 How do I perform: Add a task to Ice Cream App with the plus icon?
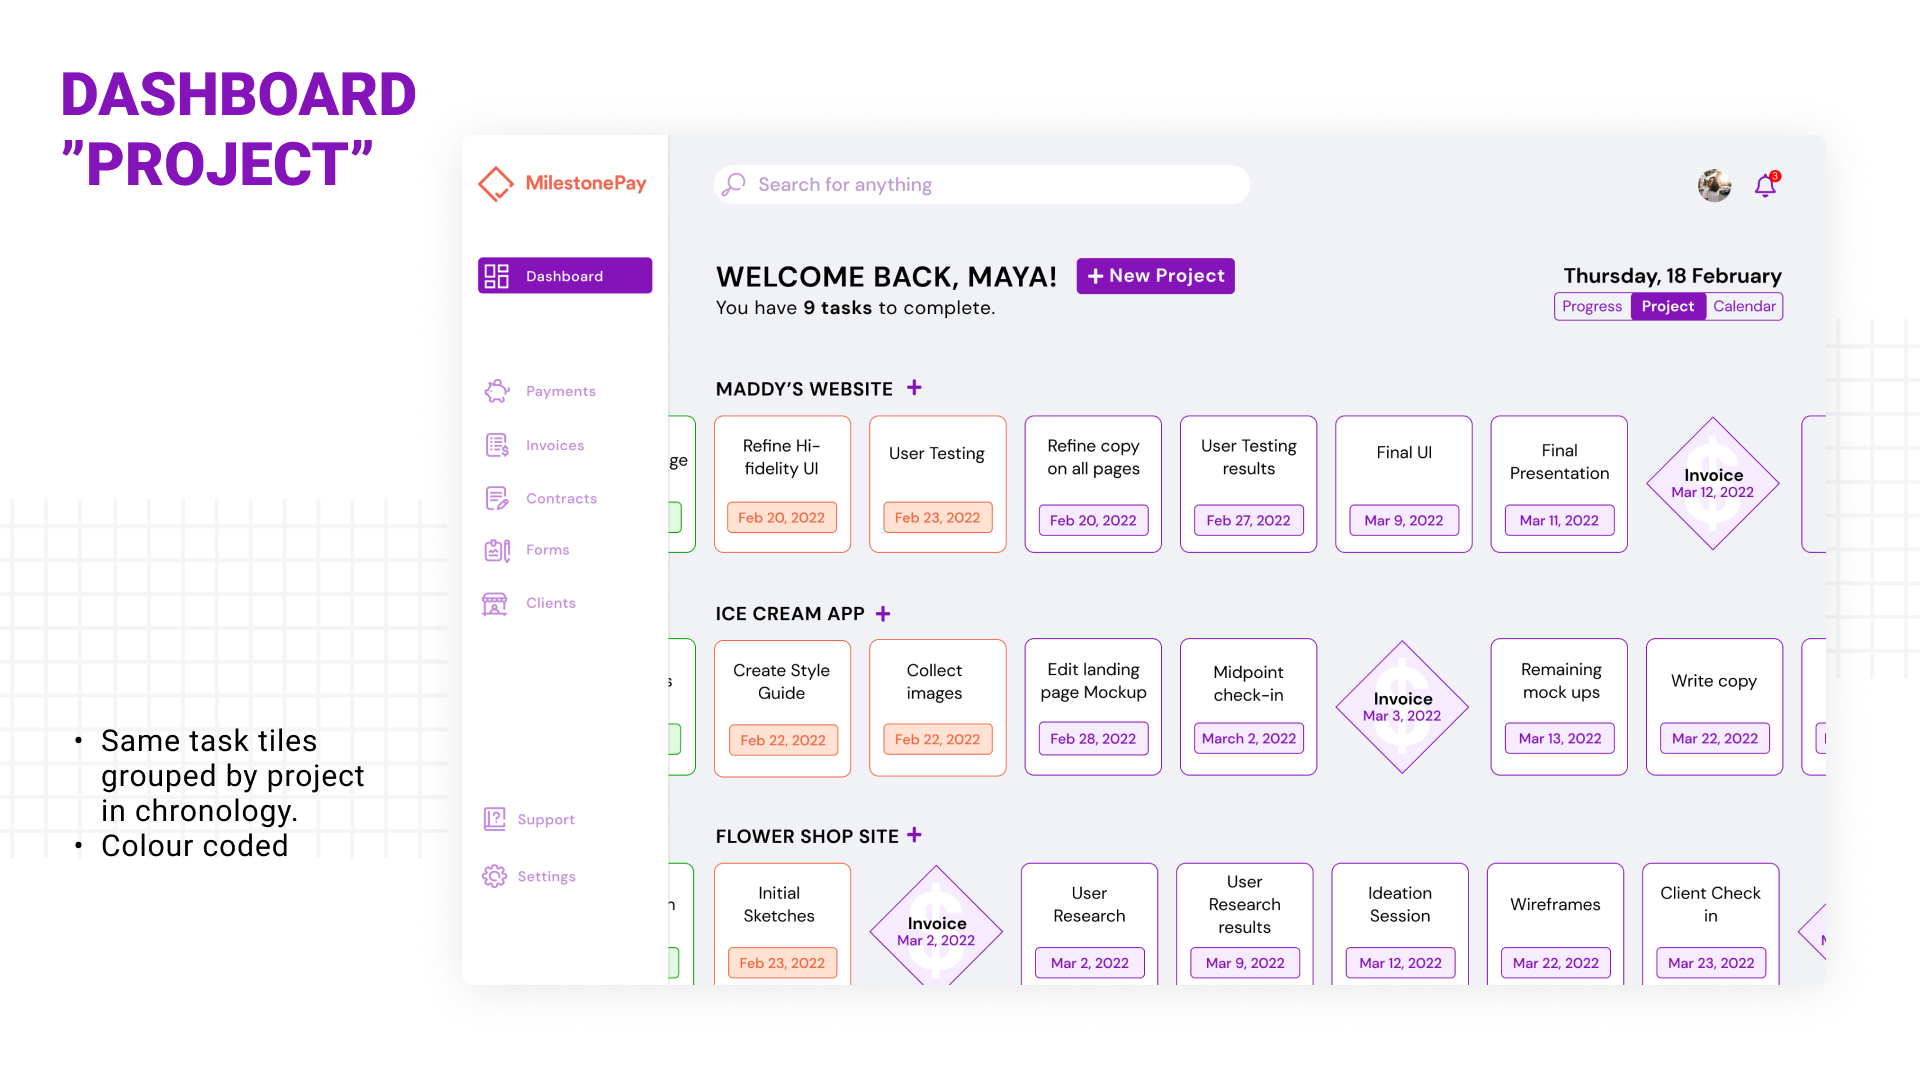pyautogui.click(x=883, y=613)
